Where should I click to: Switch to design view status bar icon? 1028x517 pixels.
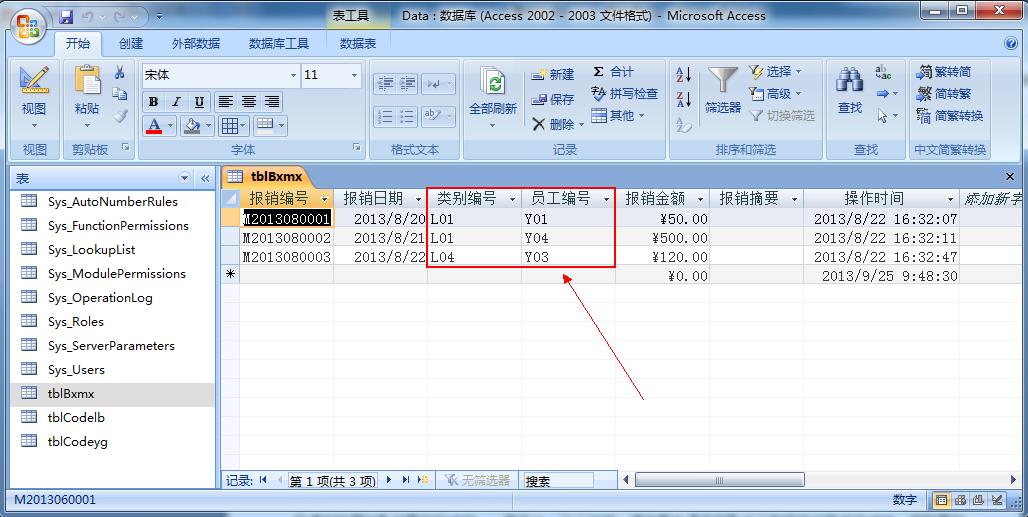(x=997, y=500)
